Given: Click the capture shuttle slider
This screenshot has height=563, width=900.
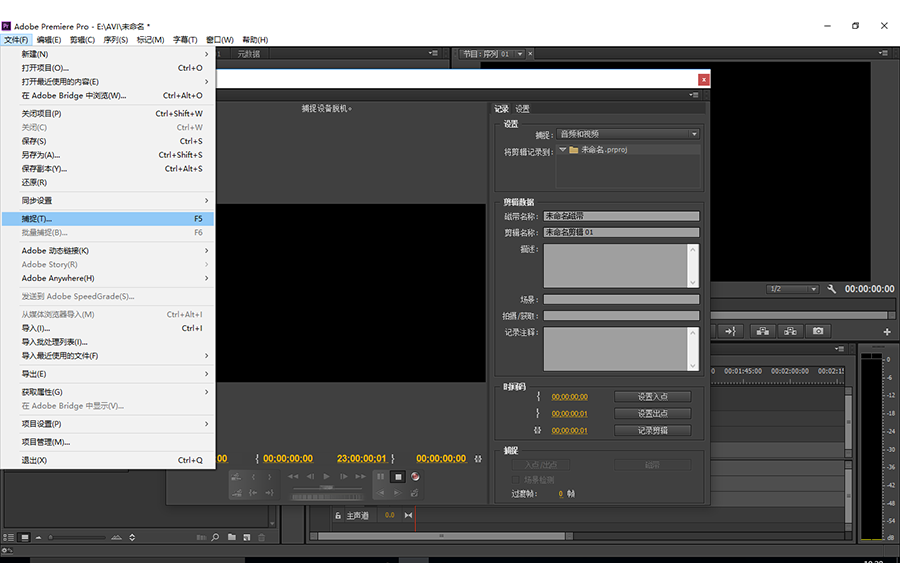Looking at the screenshot, I should [327, 487].
